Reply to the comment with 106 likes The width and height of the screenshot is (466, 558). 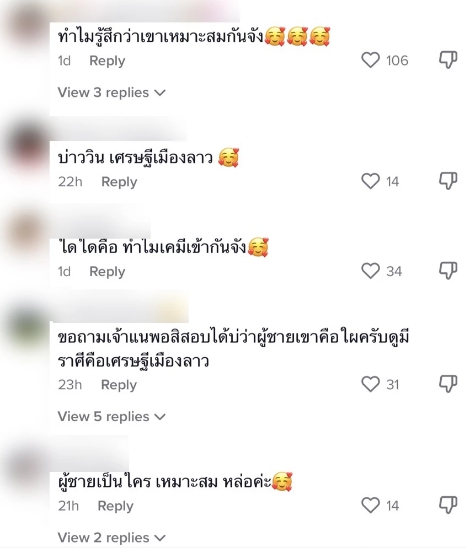(107, 61)
